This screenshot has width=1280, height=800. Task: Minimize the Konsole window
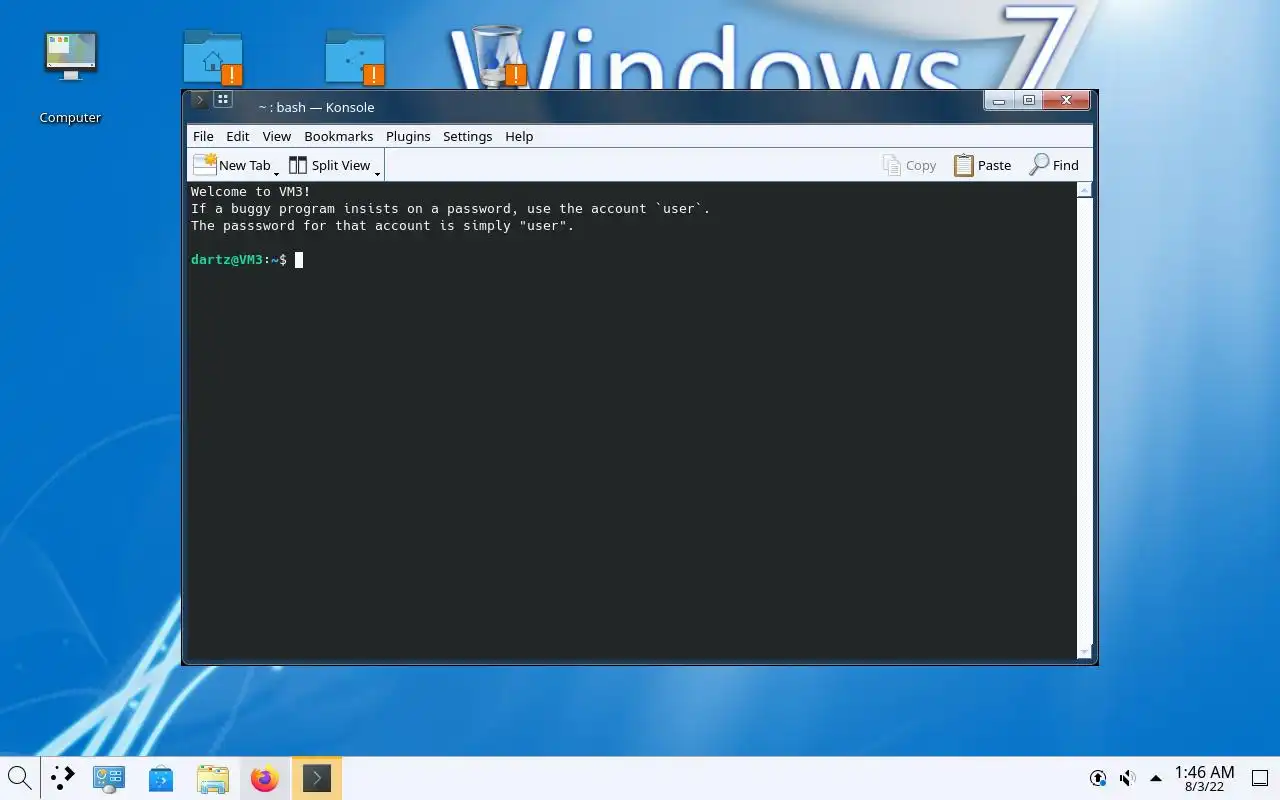coord(999,101)
